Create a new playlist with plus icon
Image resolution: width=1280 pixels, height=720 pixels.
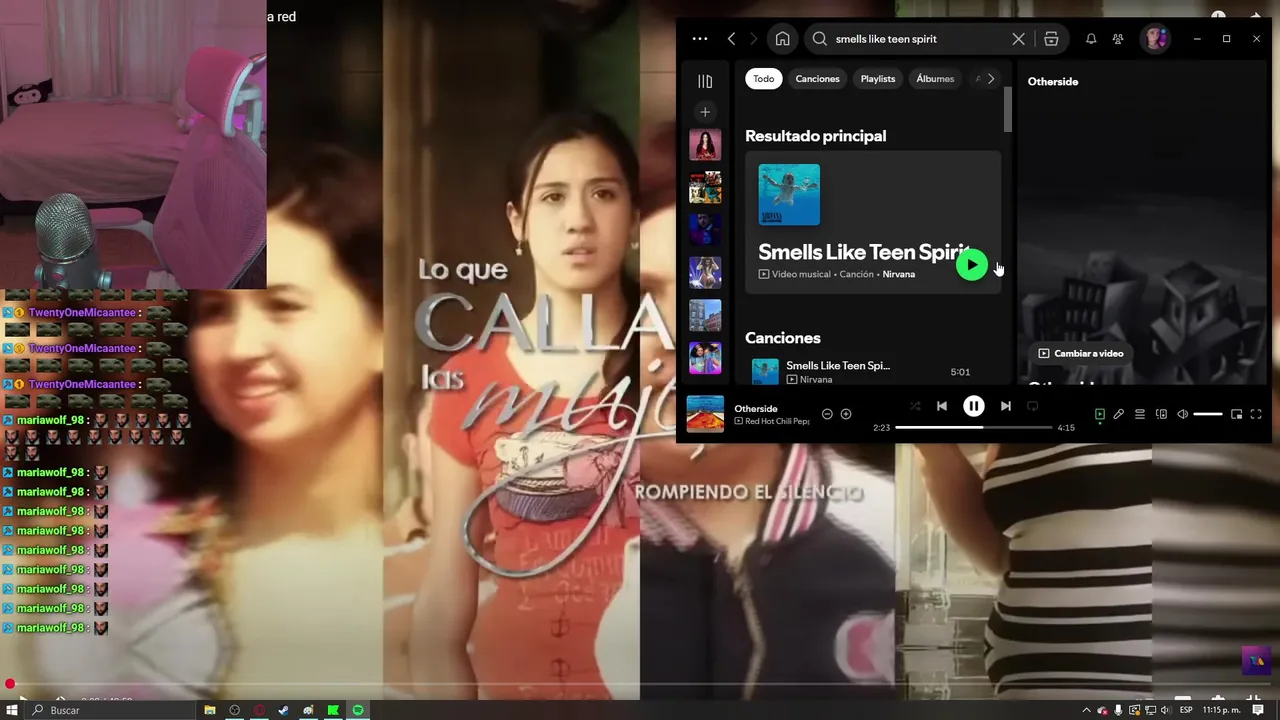705,112
